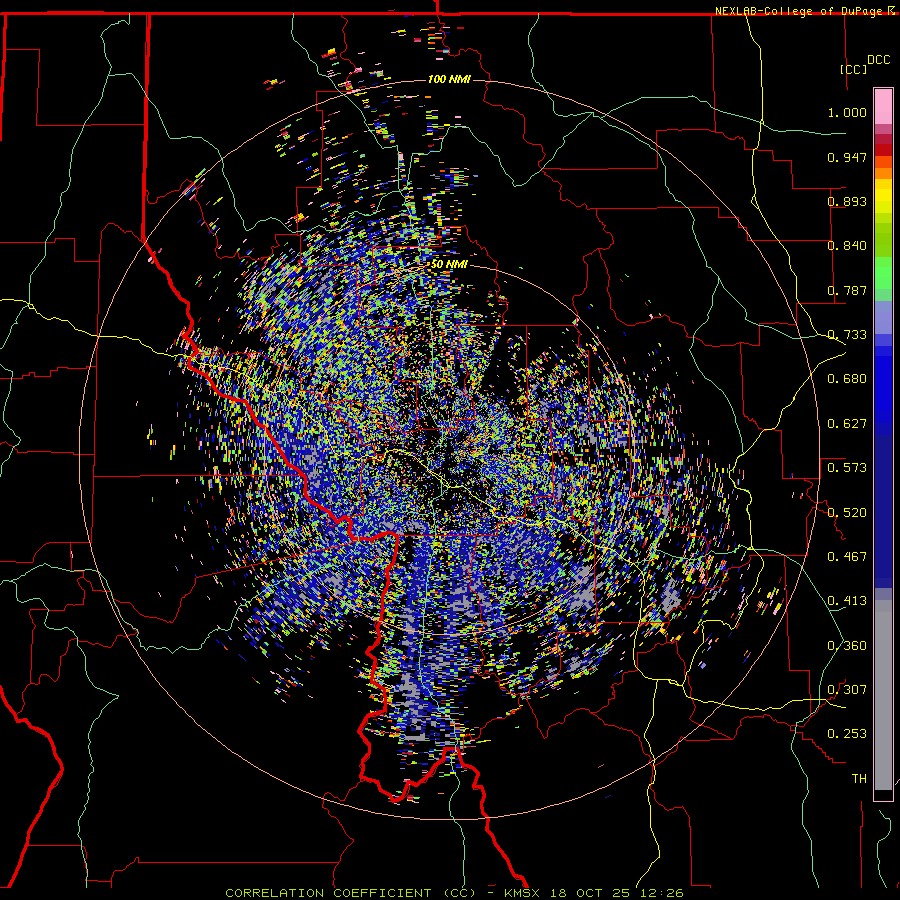Click the 0.360 legend value
Image resolution: width=900 pixels, height=900 pixels.
[847, 646]
